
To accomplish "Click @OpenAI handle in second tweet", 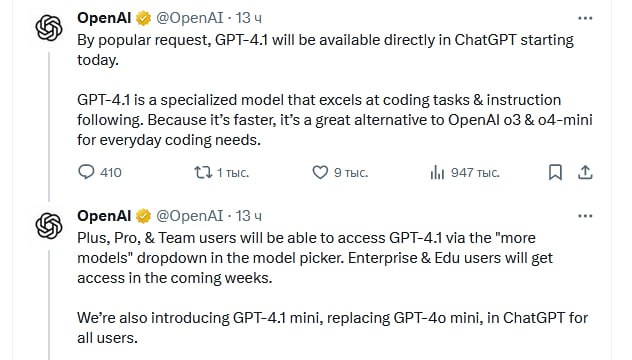I will [x=189, y=216].
